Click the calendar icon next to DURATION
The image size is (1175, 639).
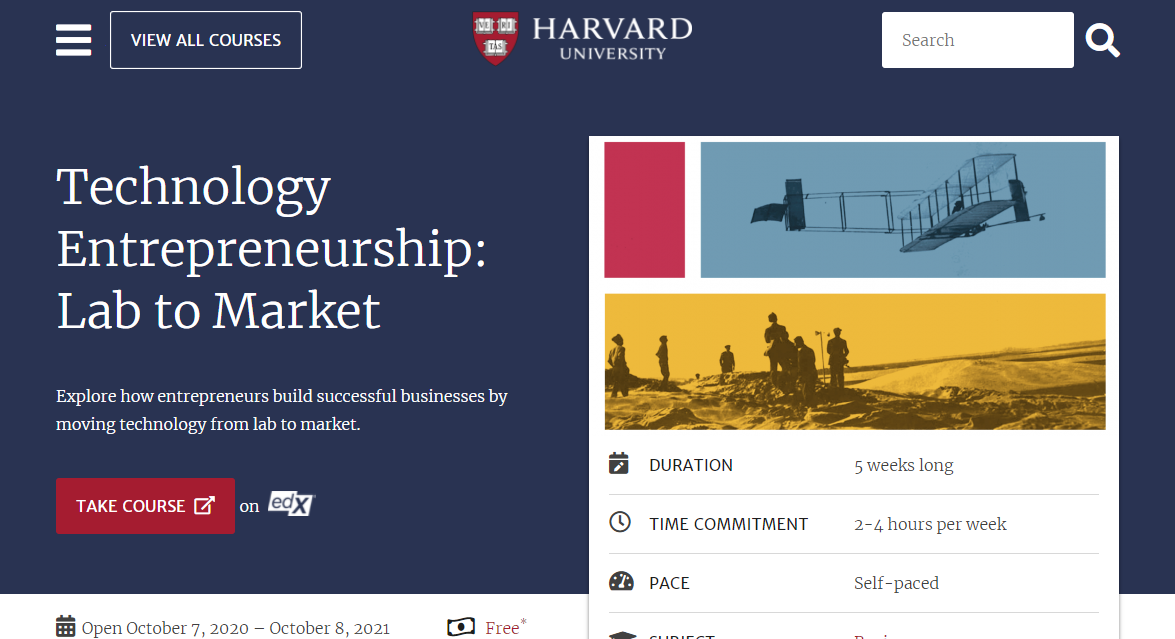click(x=619, y=463)
